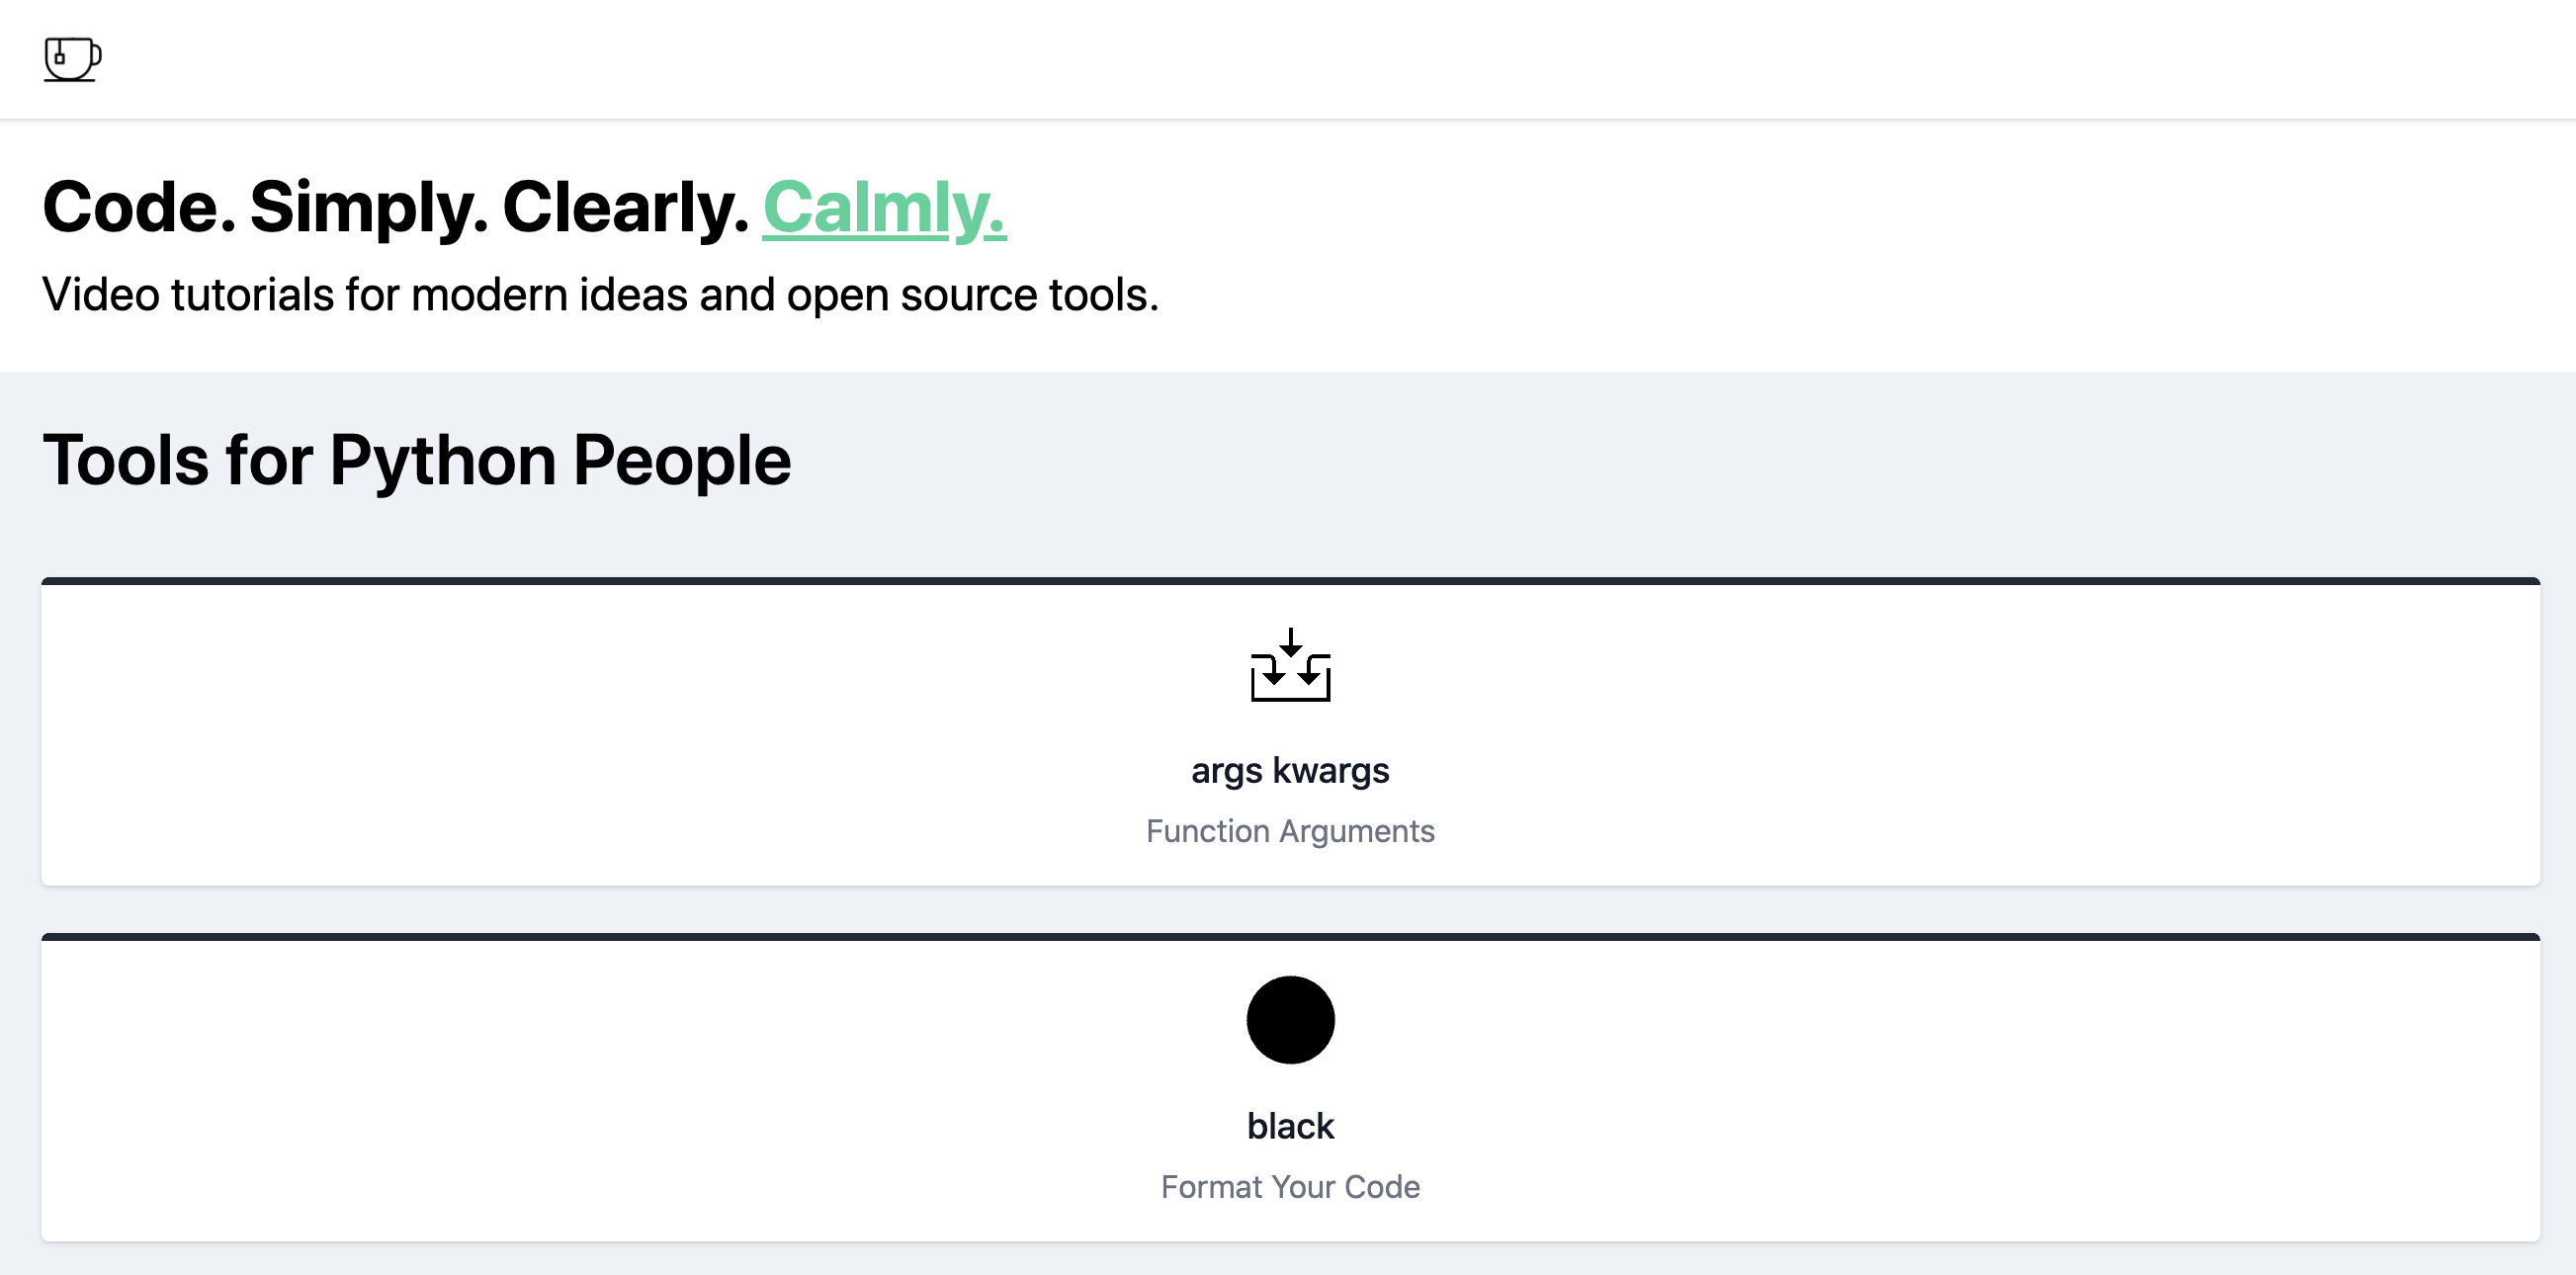Click the black course title

(x=1290, y=1124)
